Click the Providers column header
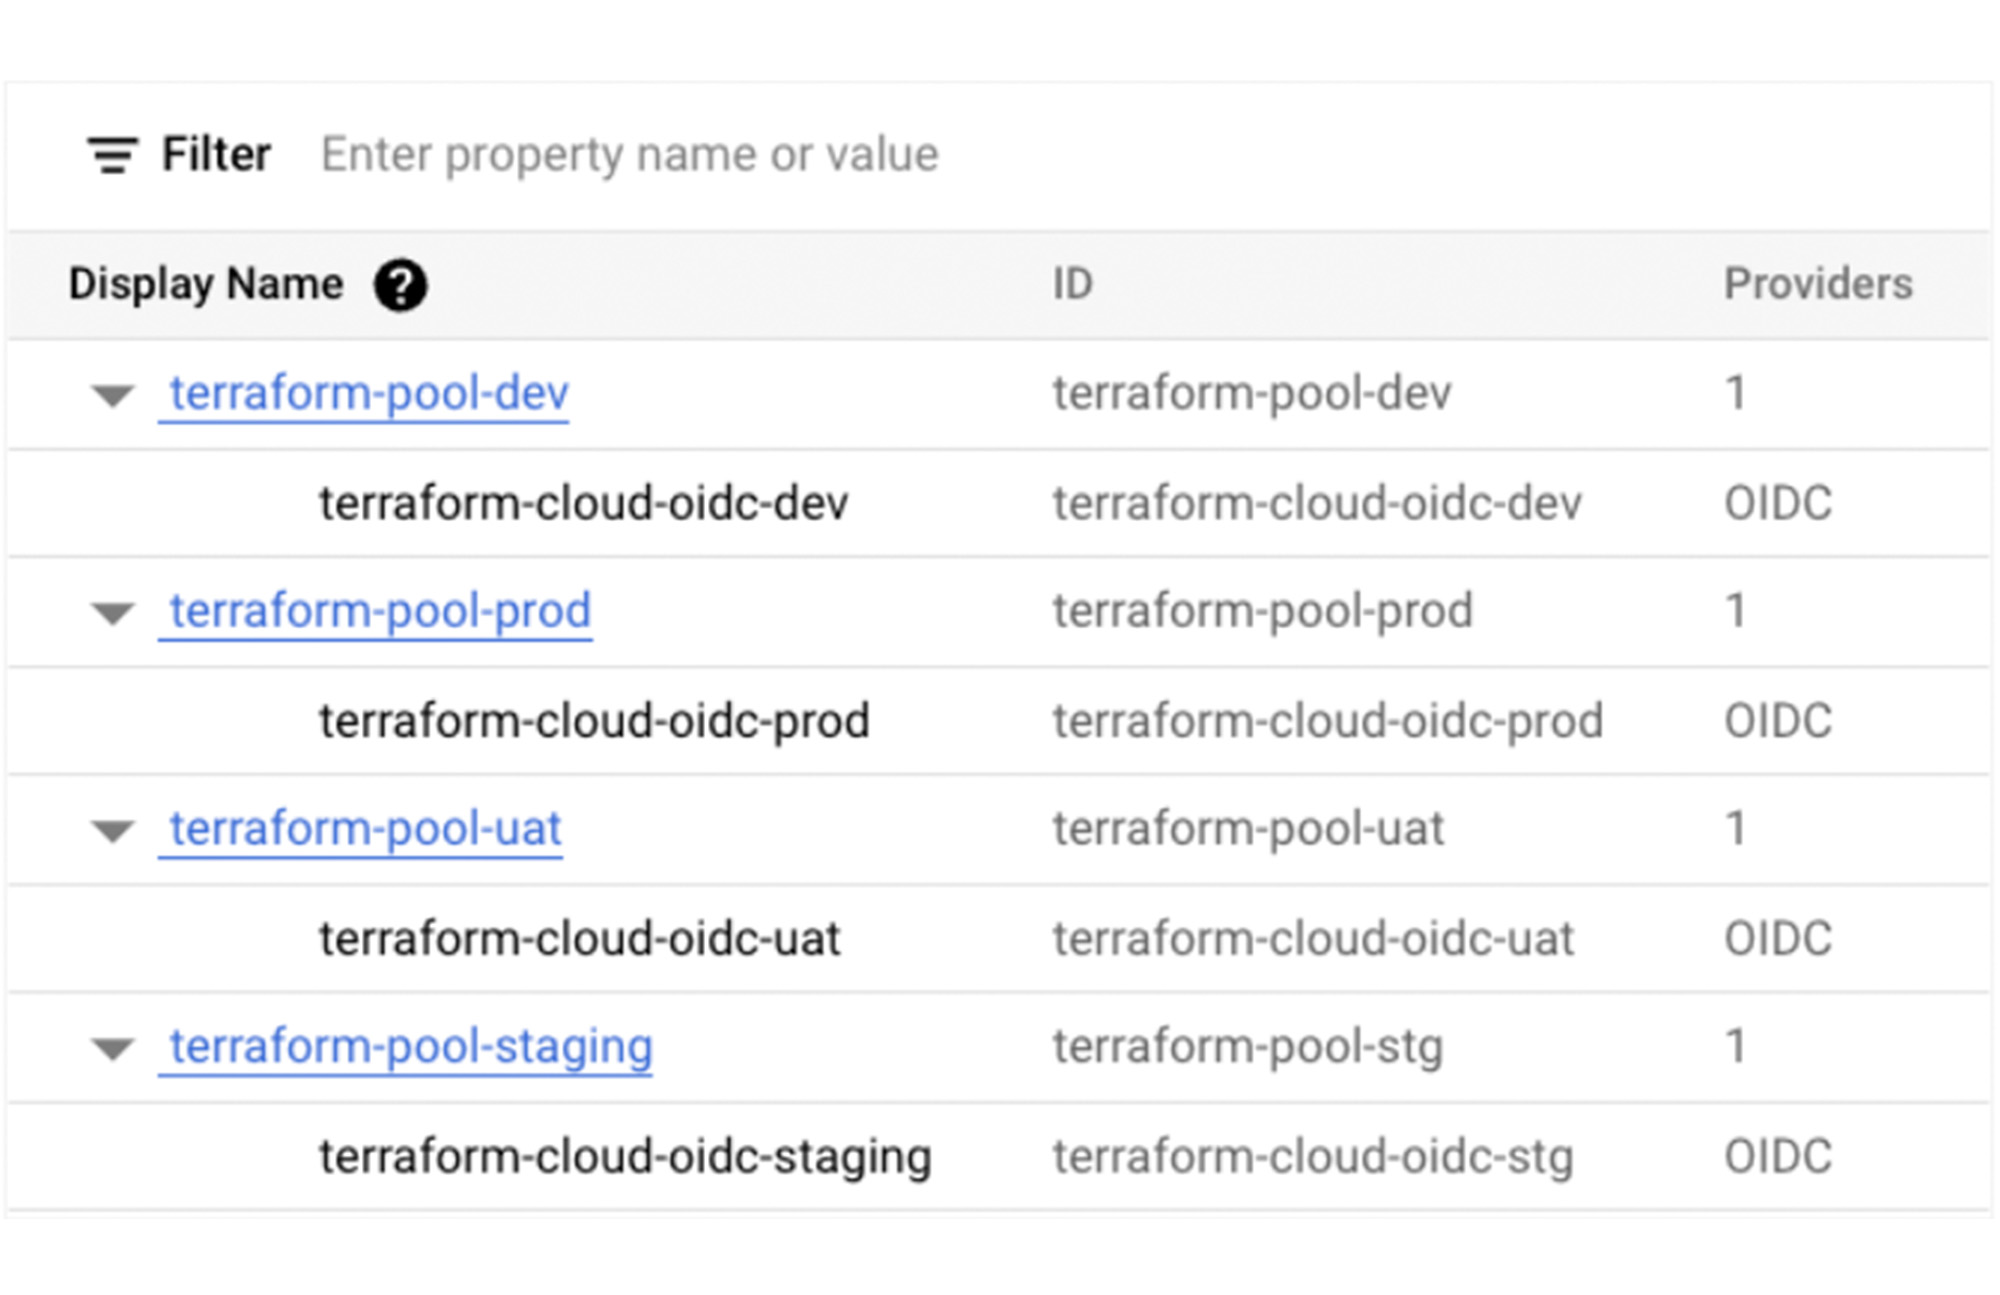Viewport: 2000px width, 1295px height. point(1818,284)
